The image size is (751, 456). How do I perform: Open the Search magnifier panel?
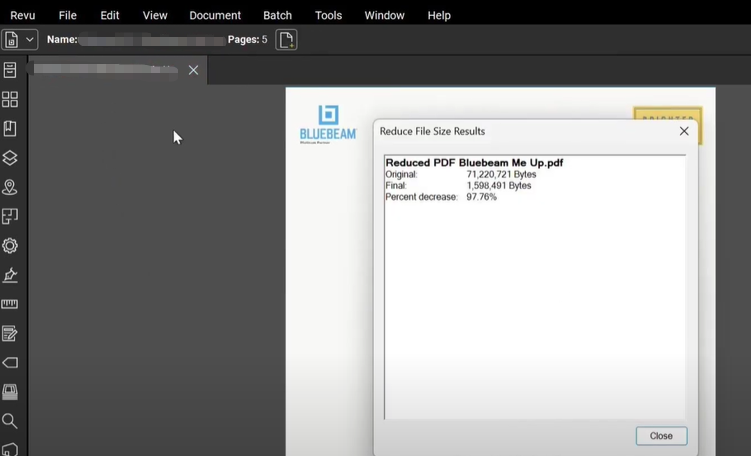pyautogui.click(x=10, y=421)
